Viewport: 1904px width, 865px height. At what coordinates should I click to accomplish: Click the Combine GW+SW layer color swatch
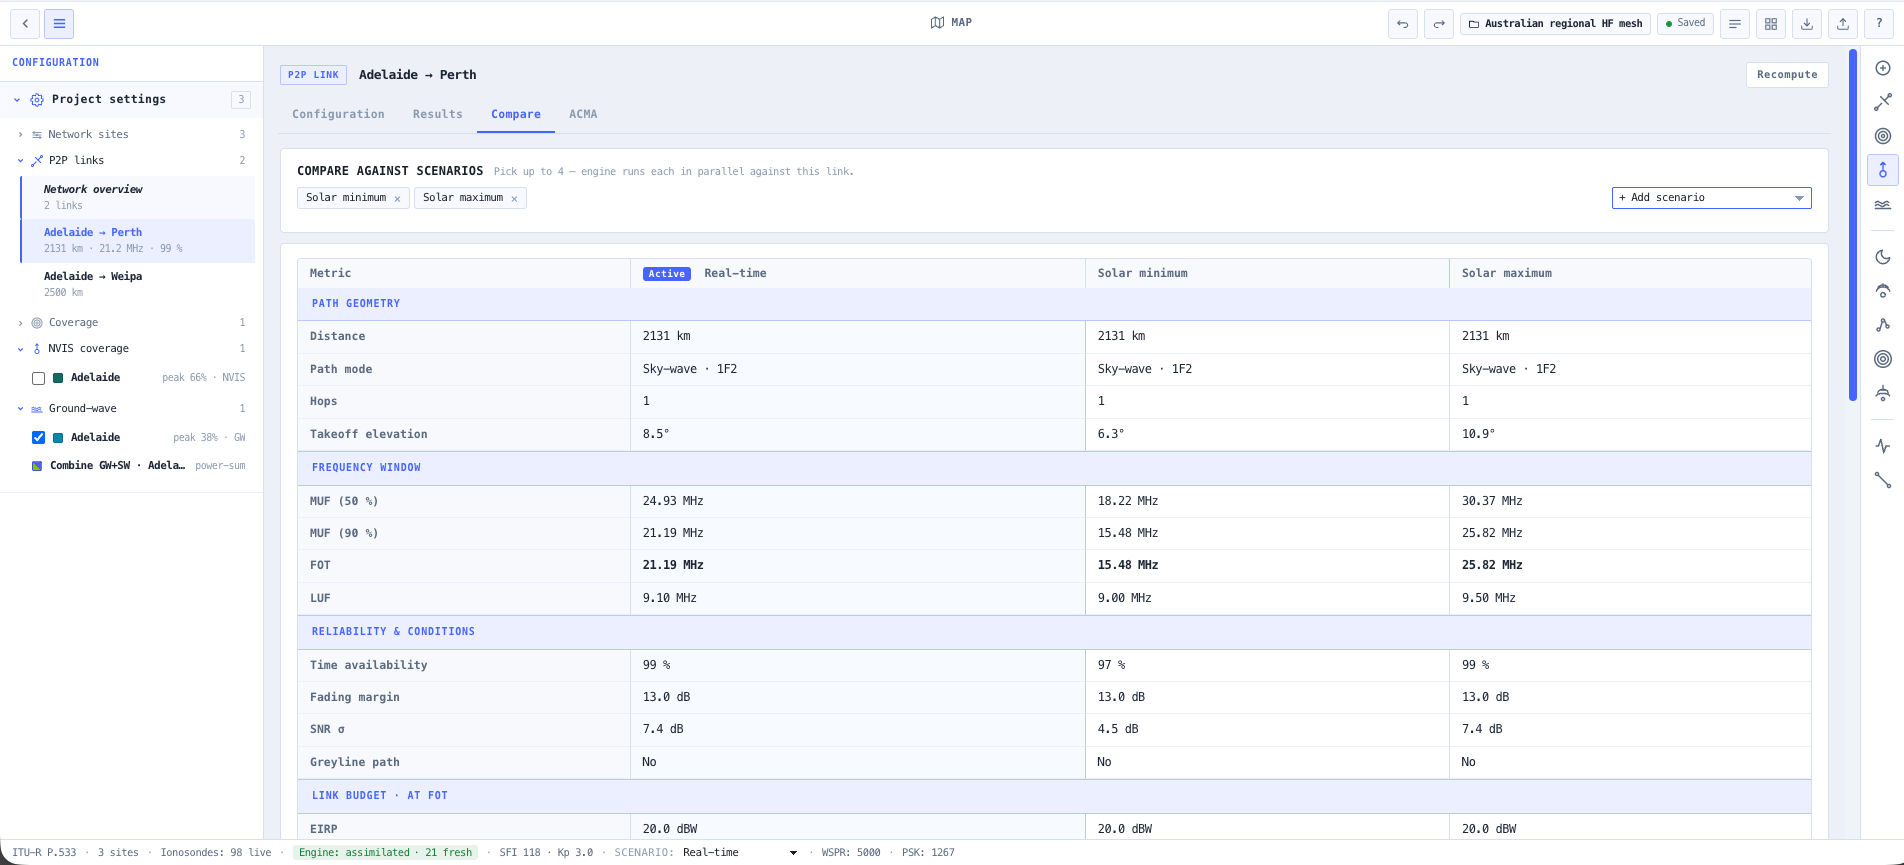point(37,466)
